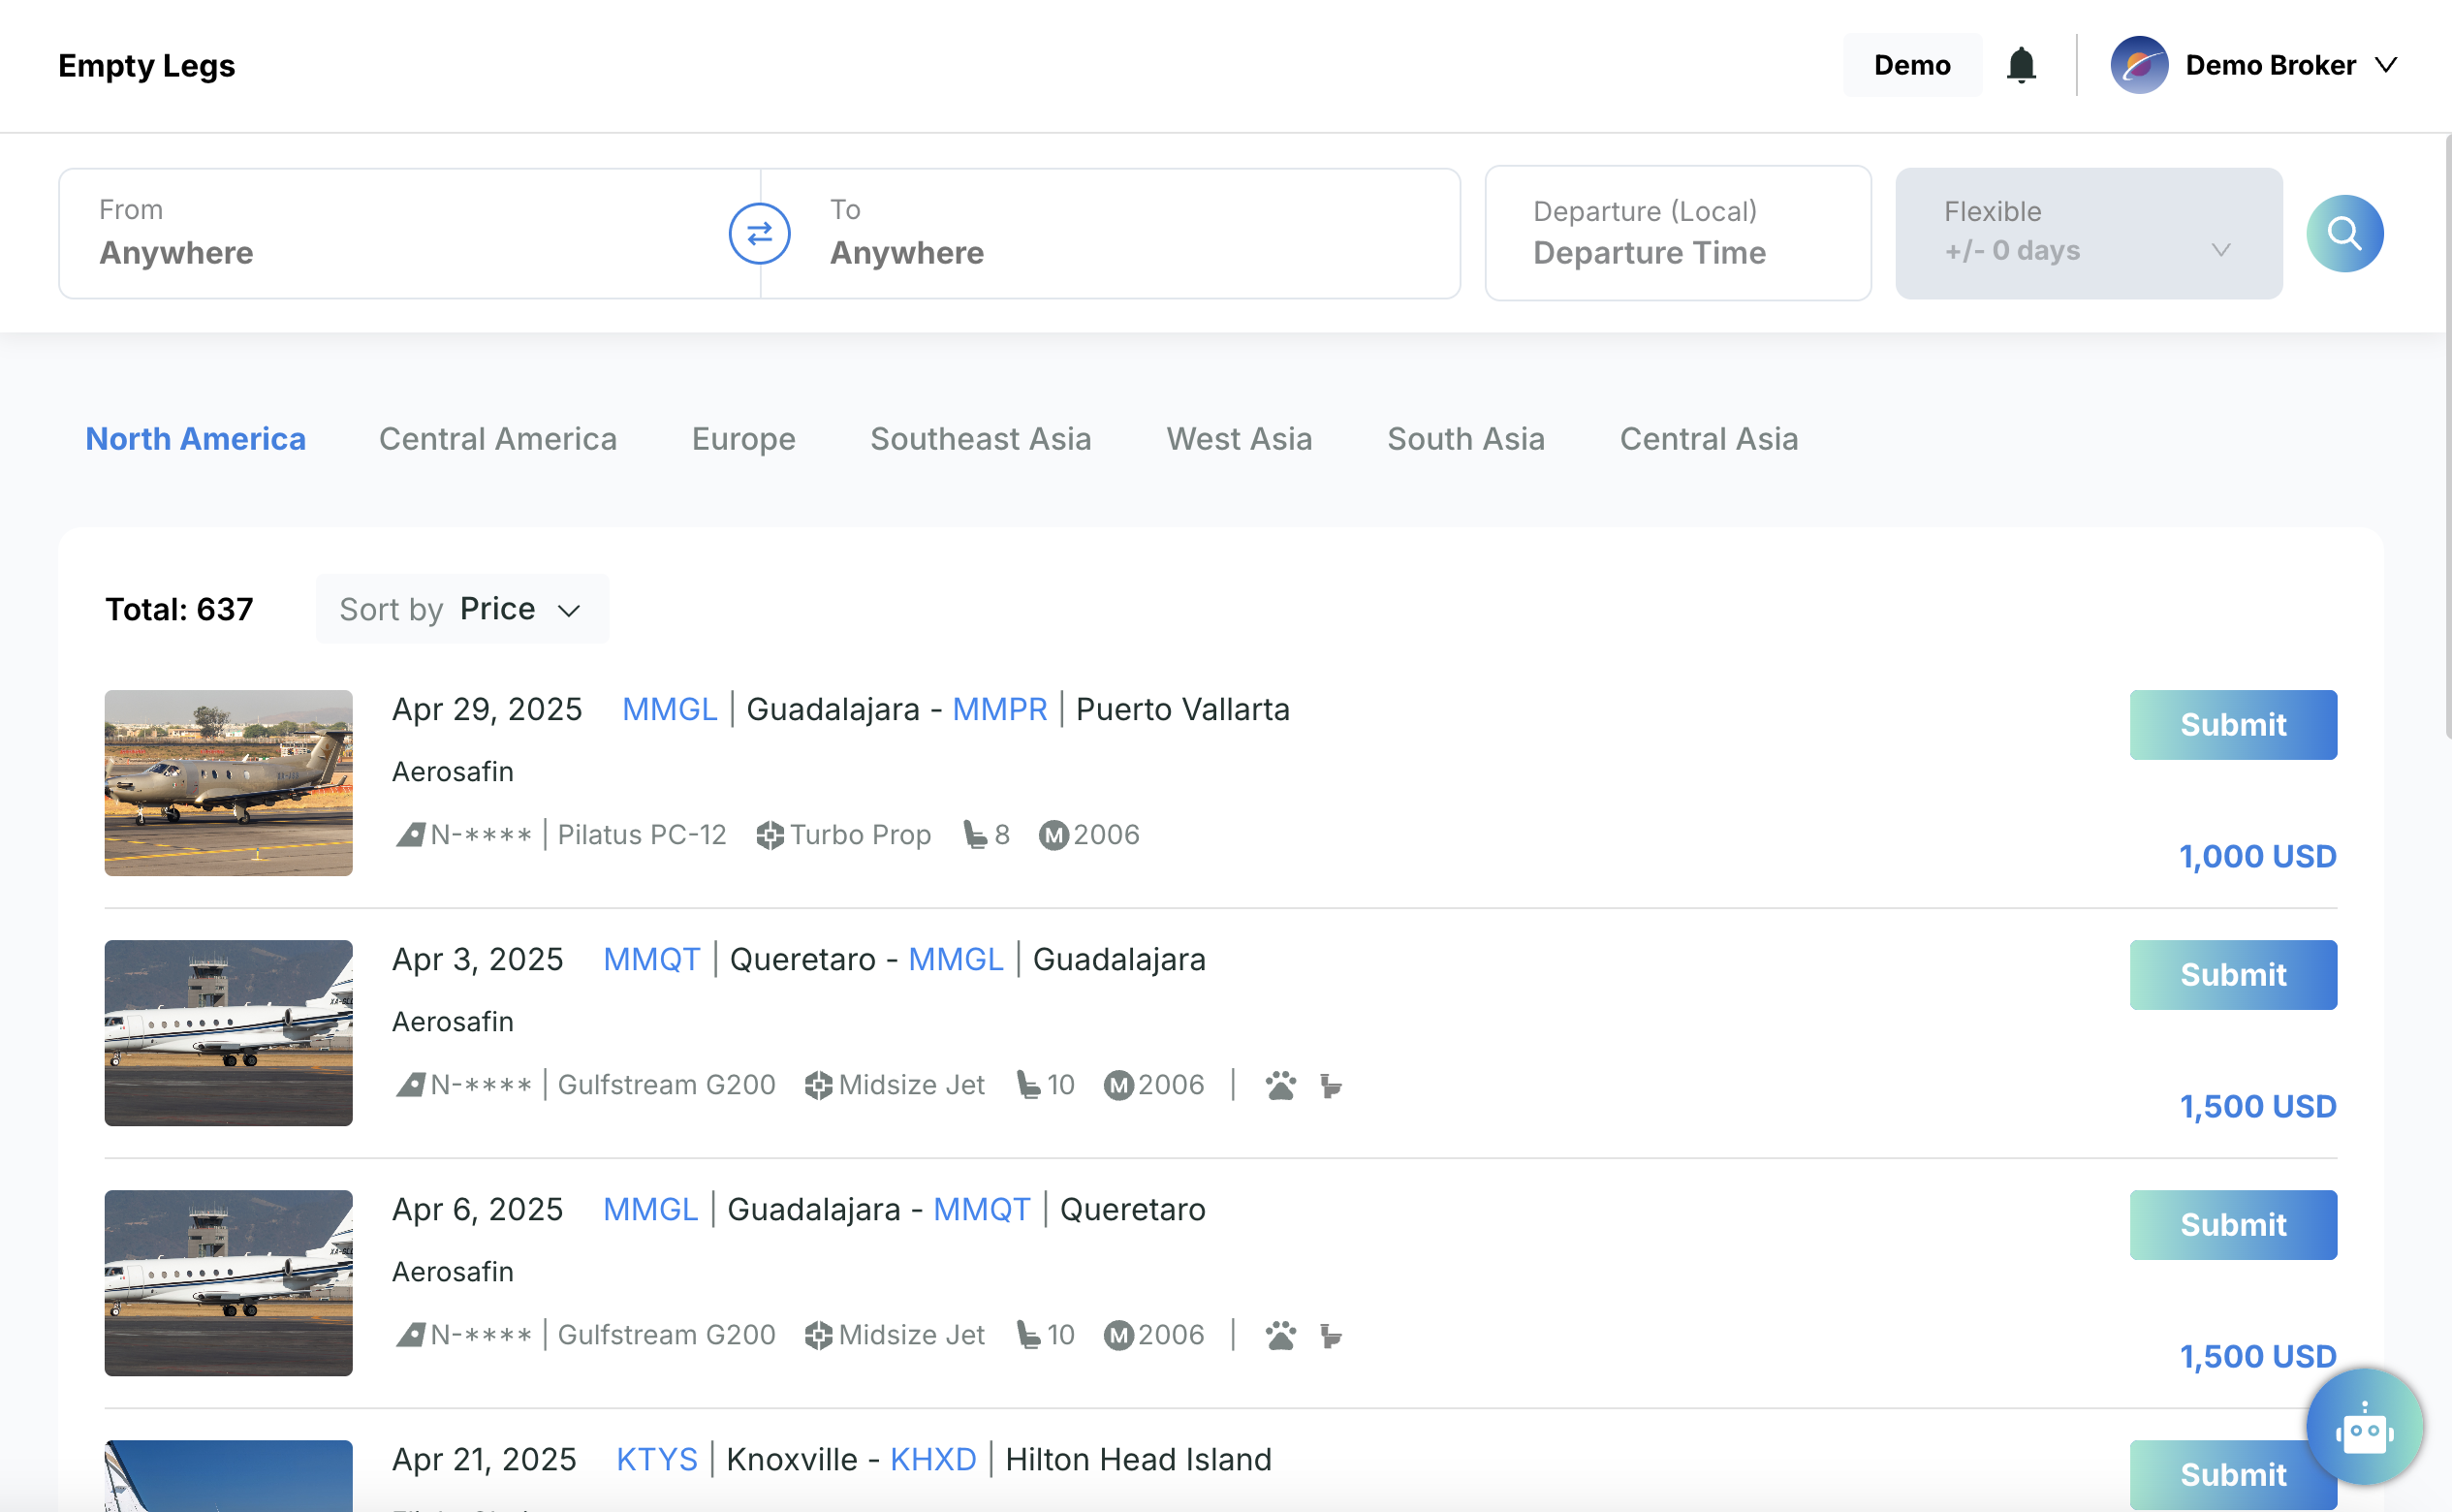Click pets-allowed paw icon on Apr 6 flight

tap(1280, 1335)
